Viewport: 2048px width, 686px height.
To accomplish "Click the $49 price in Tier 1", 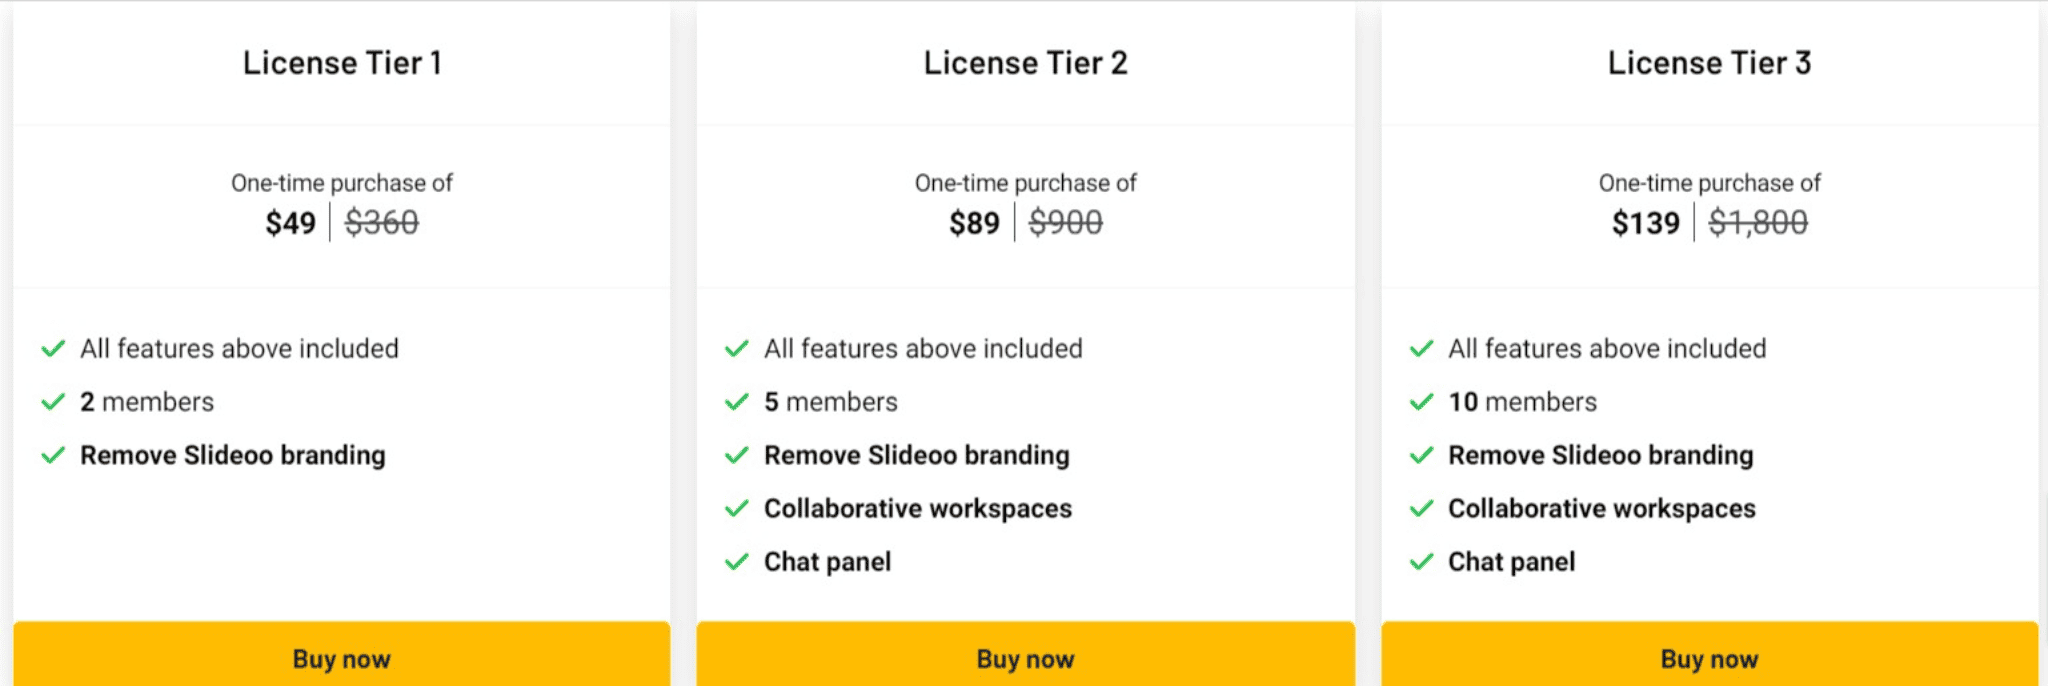I will pos(290,222).
